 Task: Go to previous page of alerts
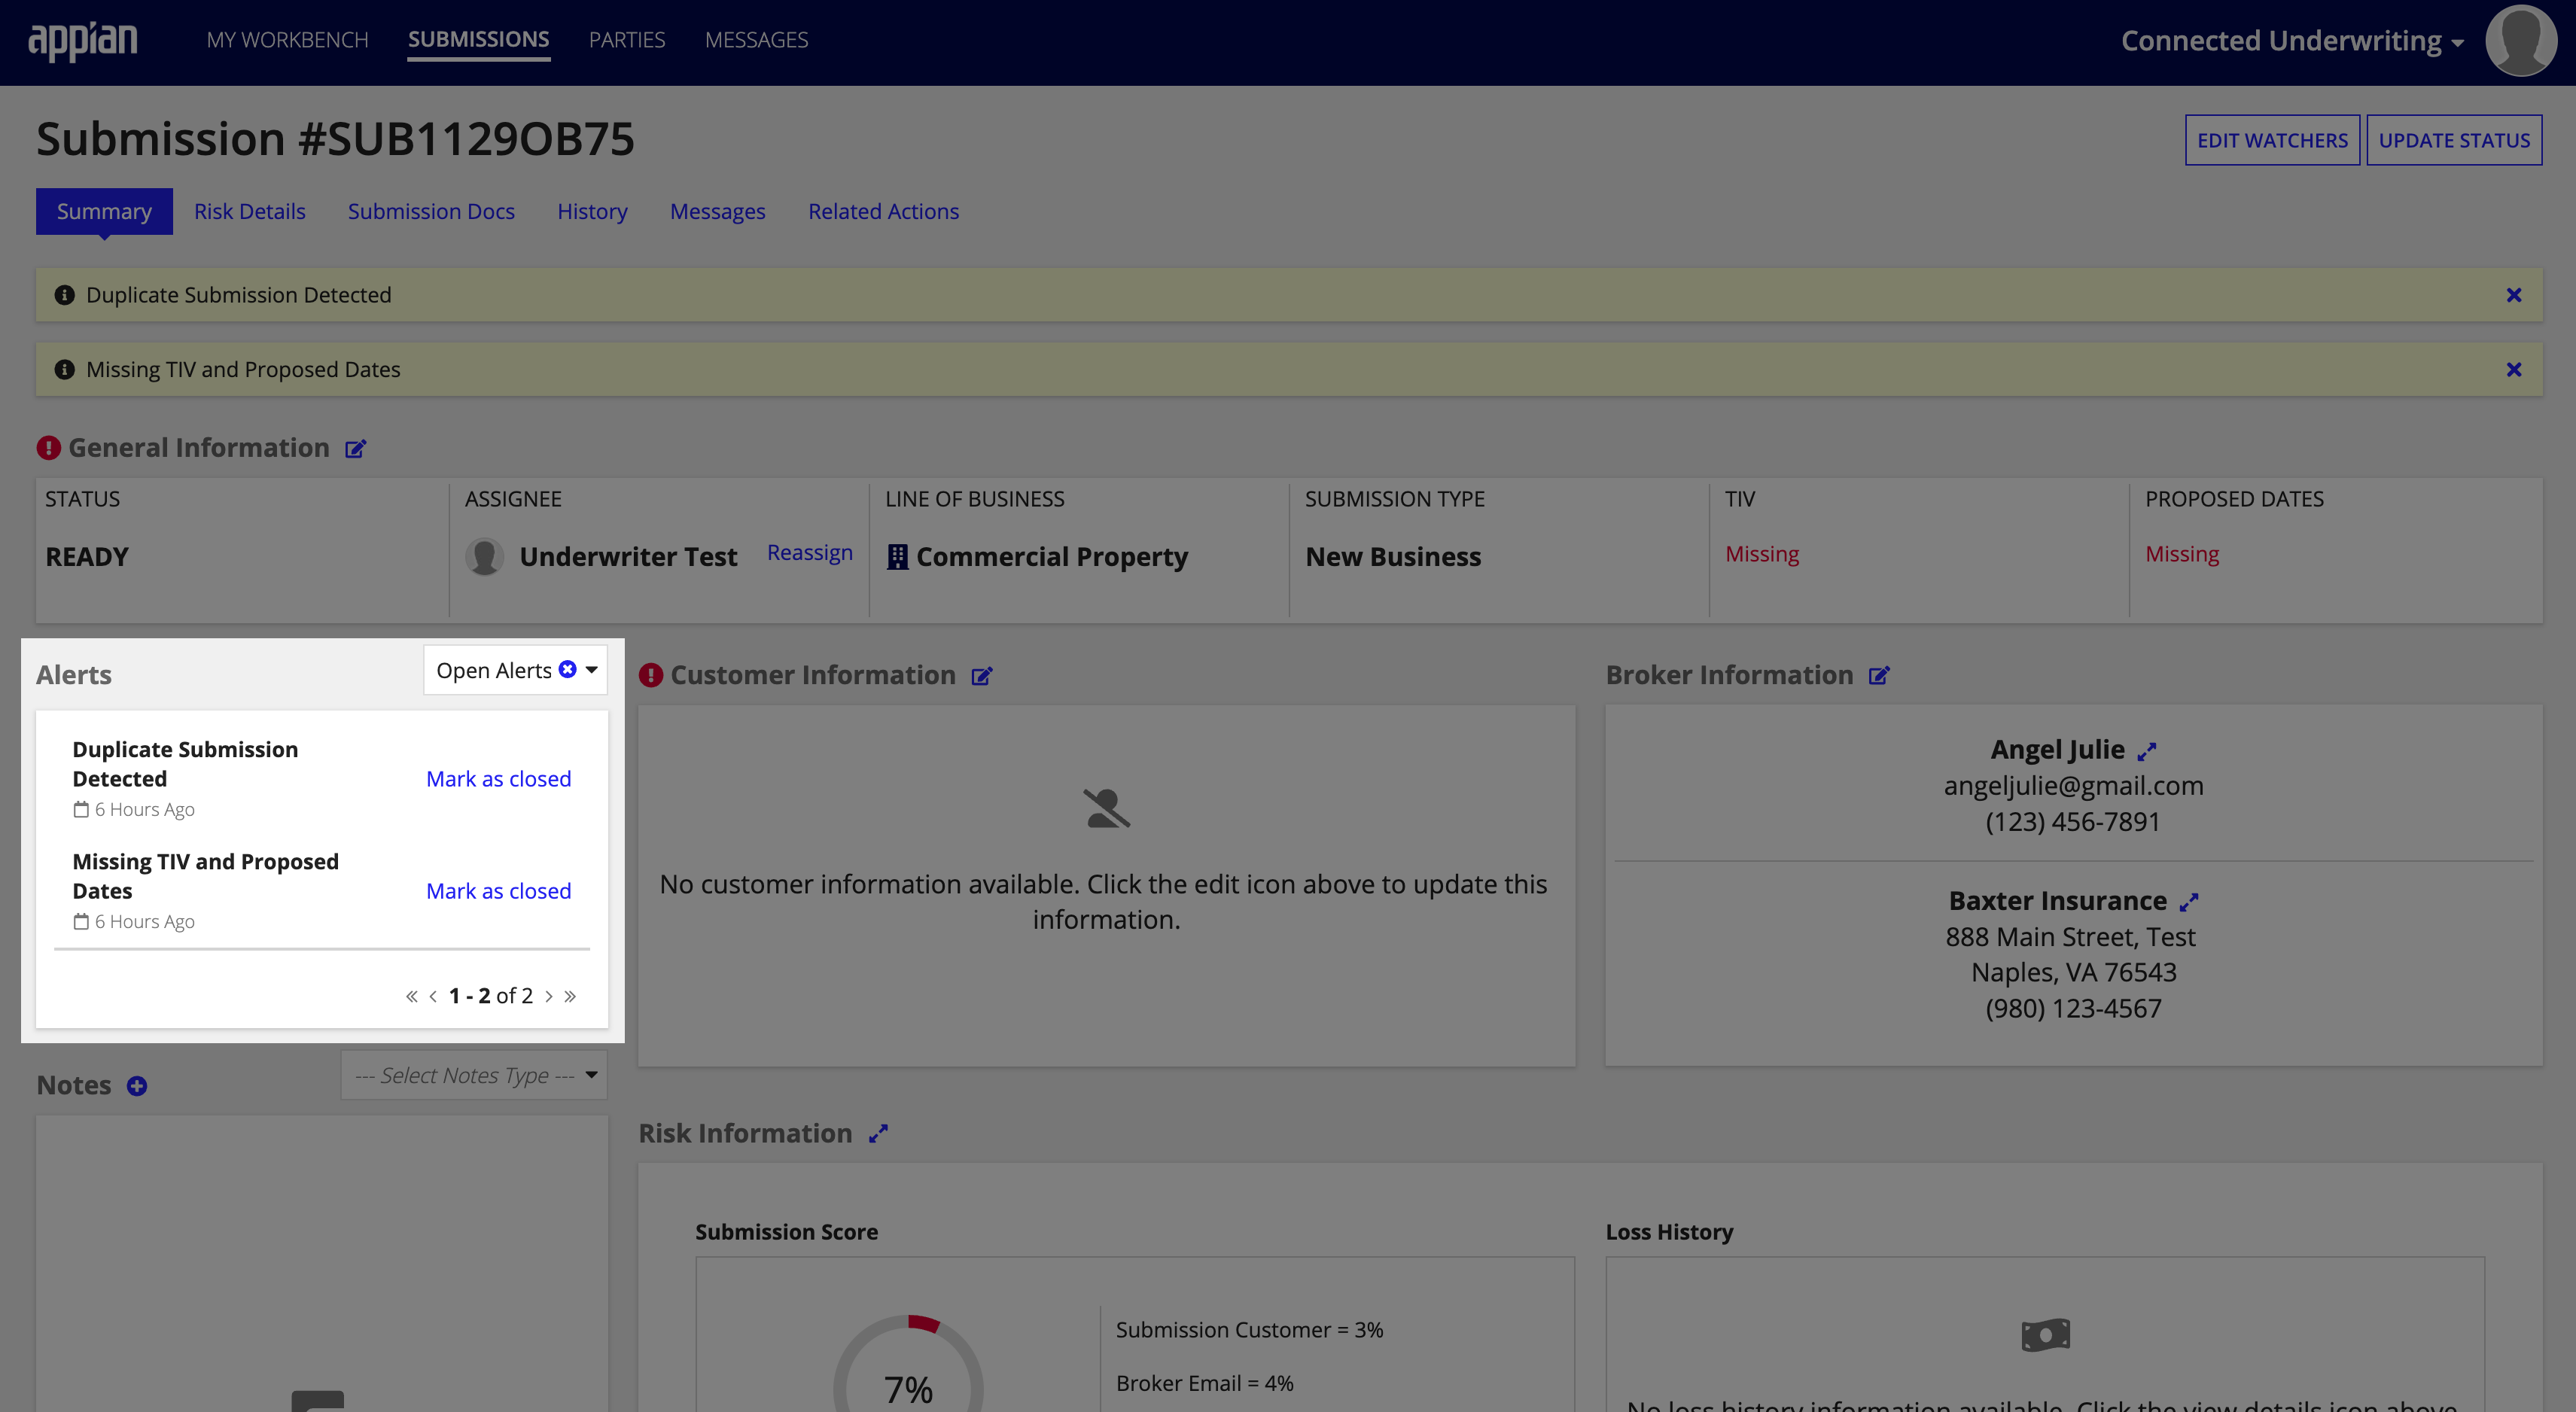click(433, 996)
